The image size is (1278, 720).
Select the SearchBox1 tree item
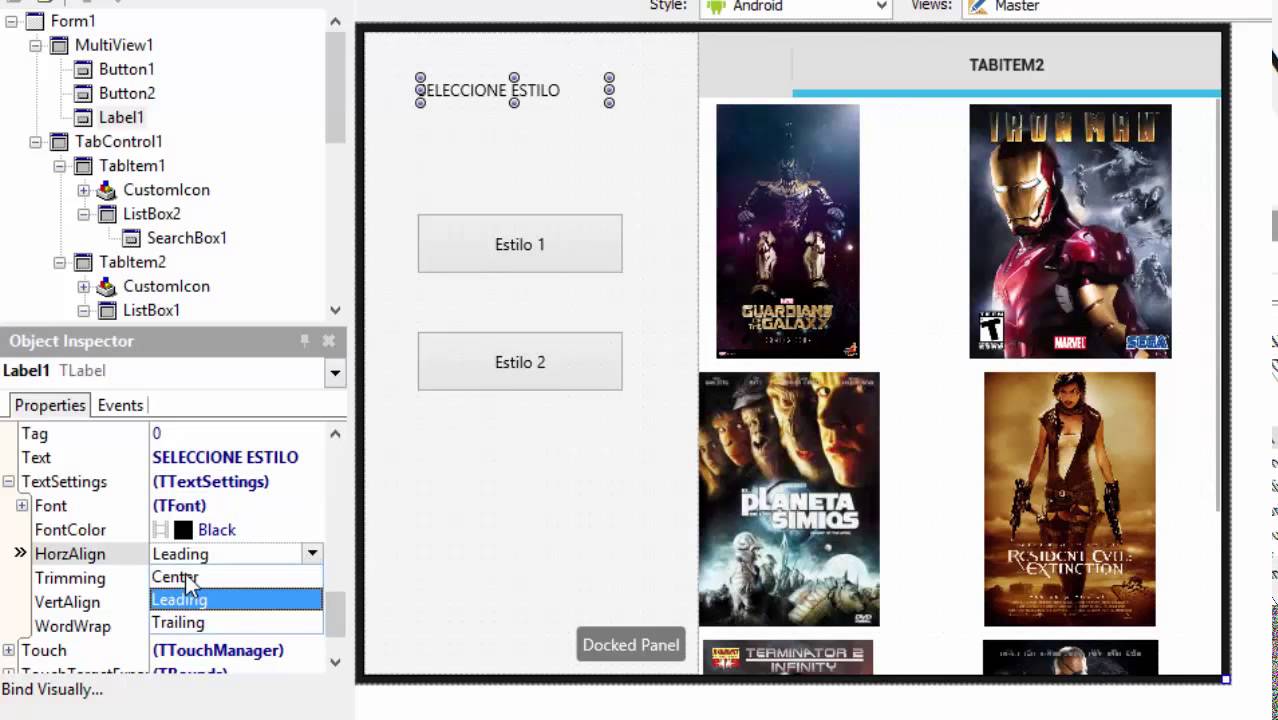point(187,237)
